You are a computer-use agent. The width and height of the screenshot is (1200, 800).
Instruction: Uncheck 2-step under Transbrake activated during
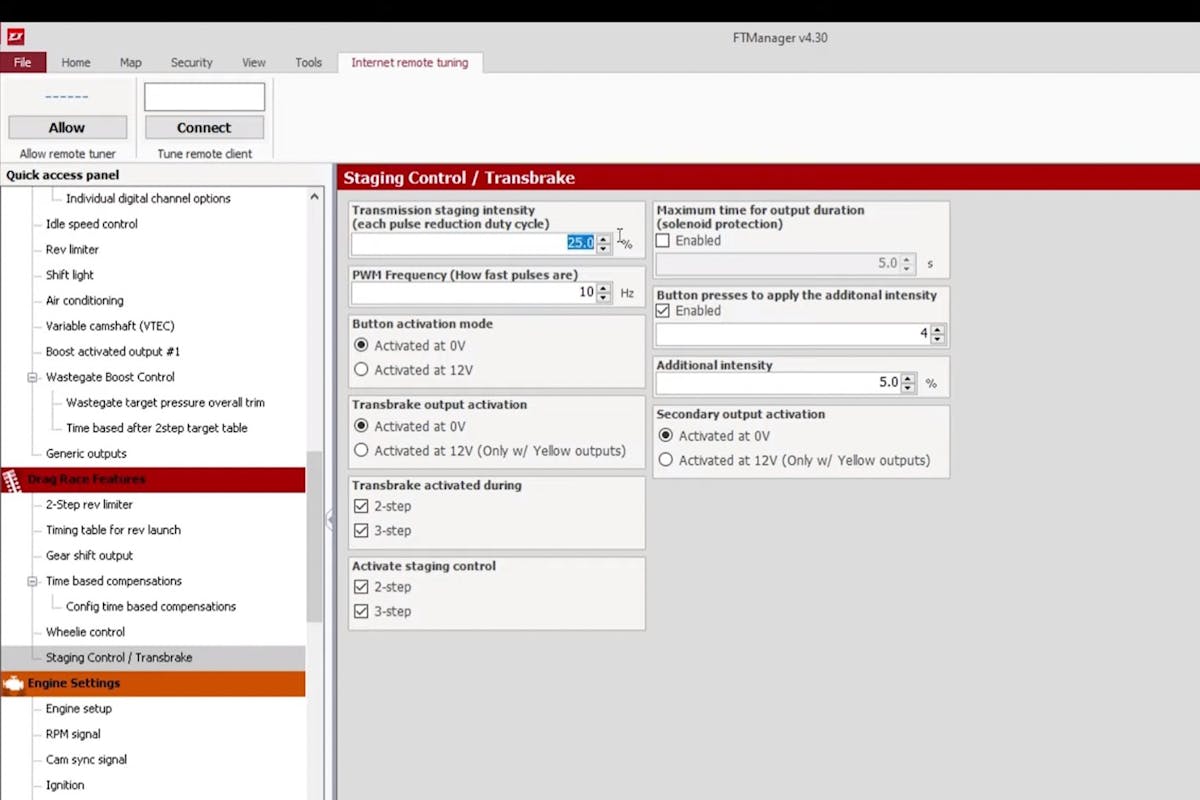coord(361,507)
